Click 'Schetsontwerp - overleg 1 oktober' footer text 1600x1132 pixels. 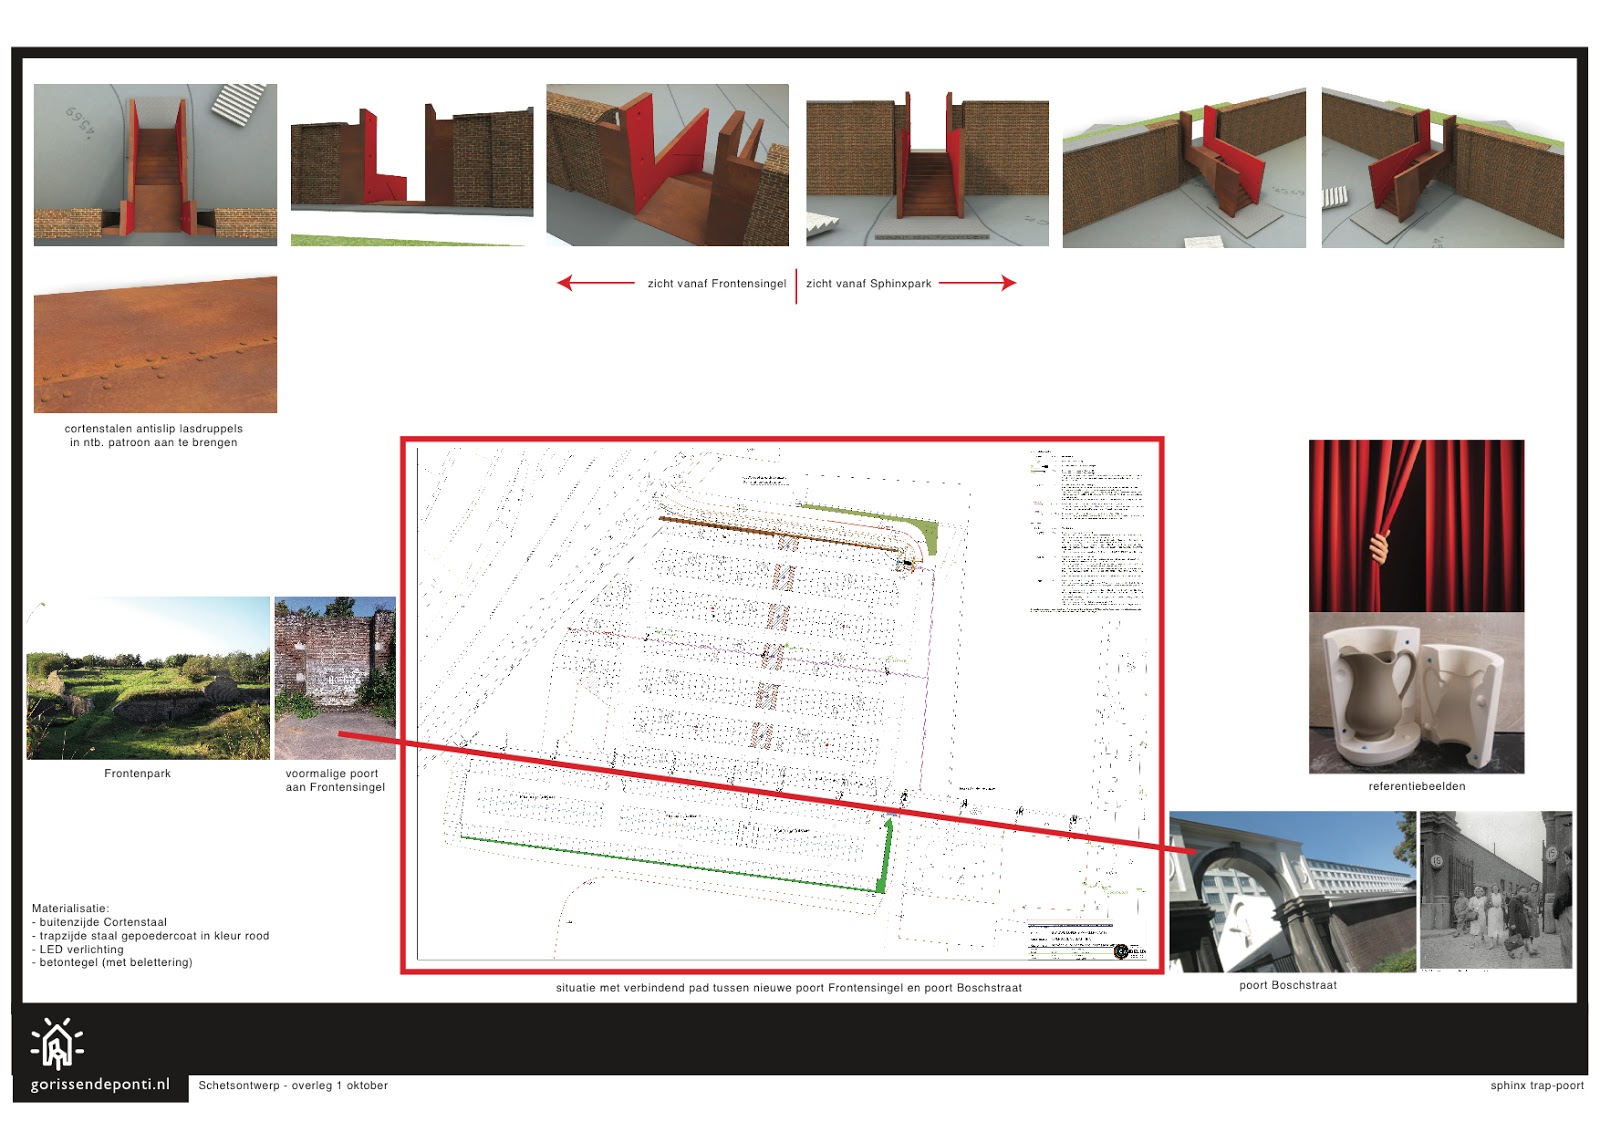[293, 1086]
